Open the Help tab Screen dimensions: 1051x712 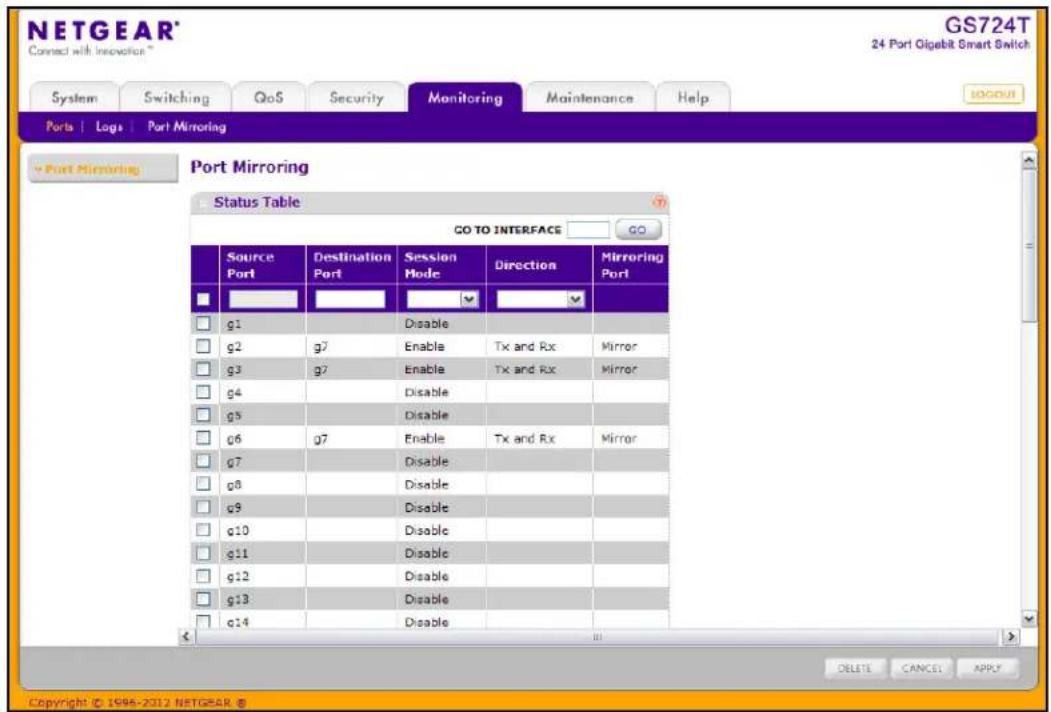(x=692, y=98)
